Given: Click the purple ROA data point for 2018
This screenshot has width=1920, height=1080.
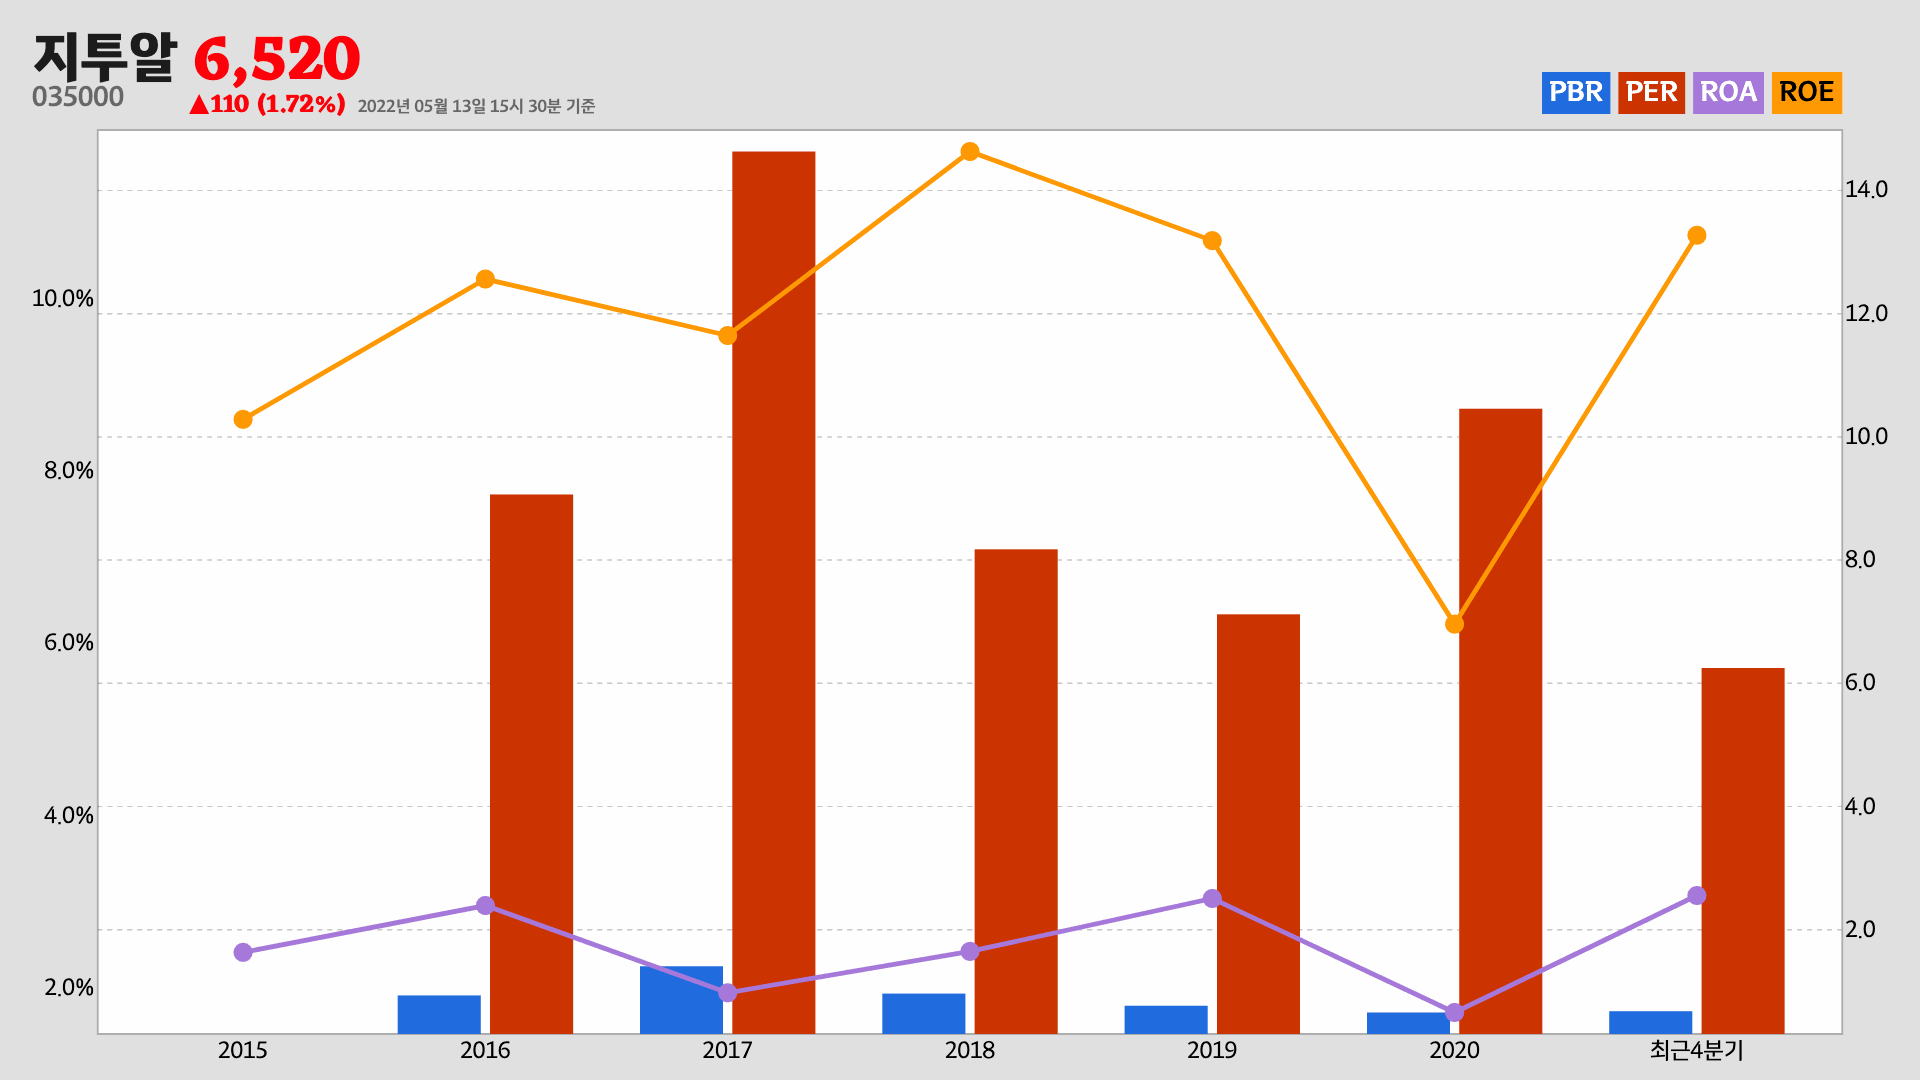Looking at the screenshot, I should (970, 951).
